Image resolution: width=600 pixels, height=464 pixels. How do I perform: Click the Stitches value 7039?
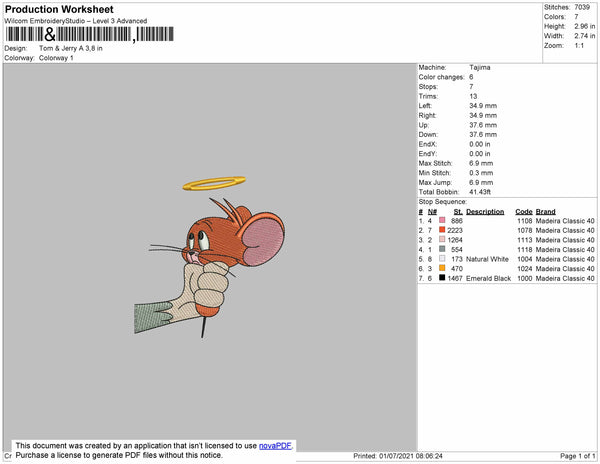pyautogui.click(x=582, y=7)
